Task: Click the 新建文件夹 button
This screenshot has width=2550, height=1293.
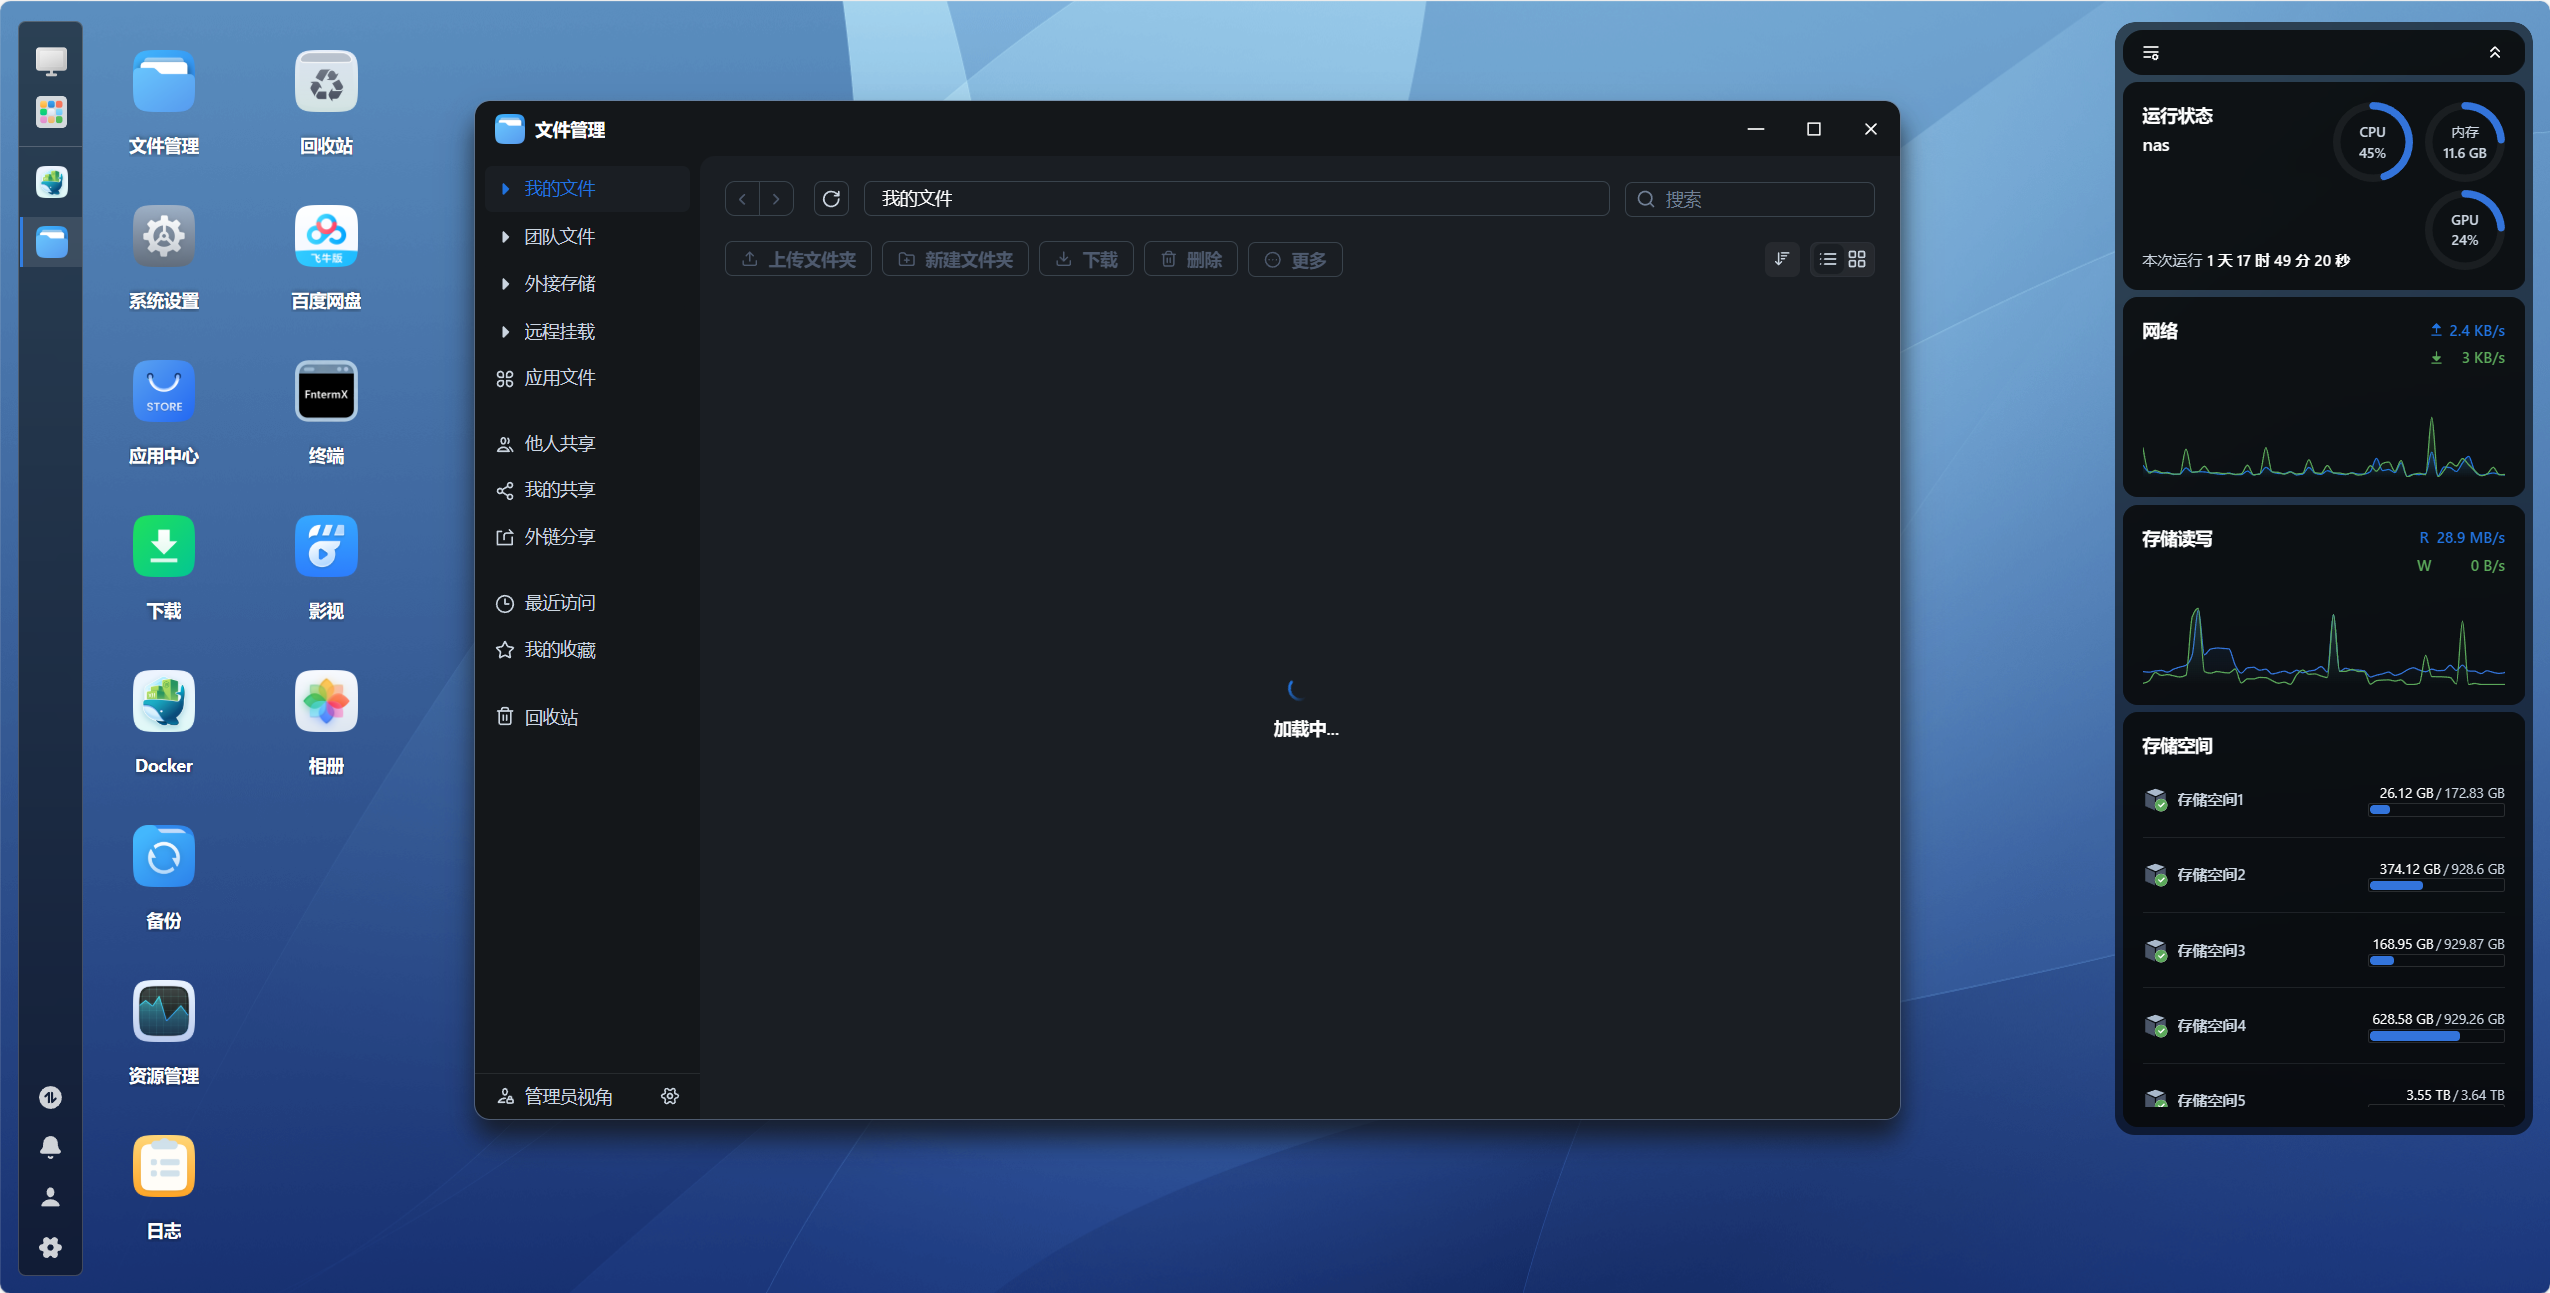Action: [955, 260]
